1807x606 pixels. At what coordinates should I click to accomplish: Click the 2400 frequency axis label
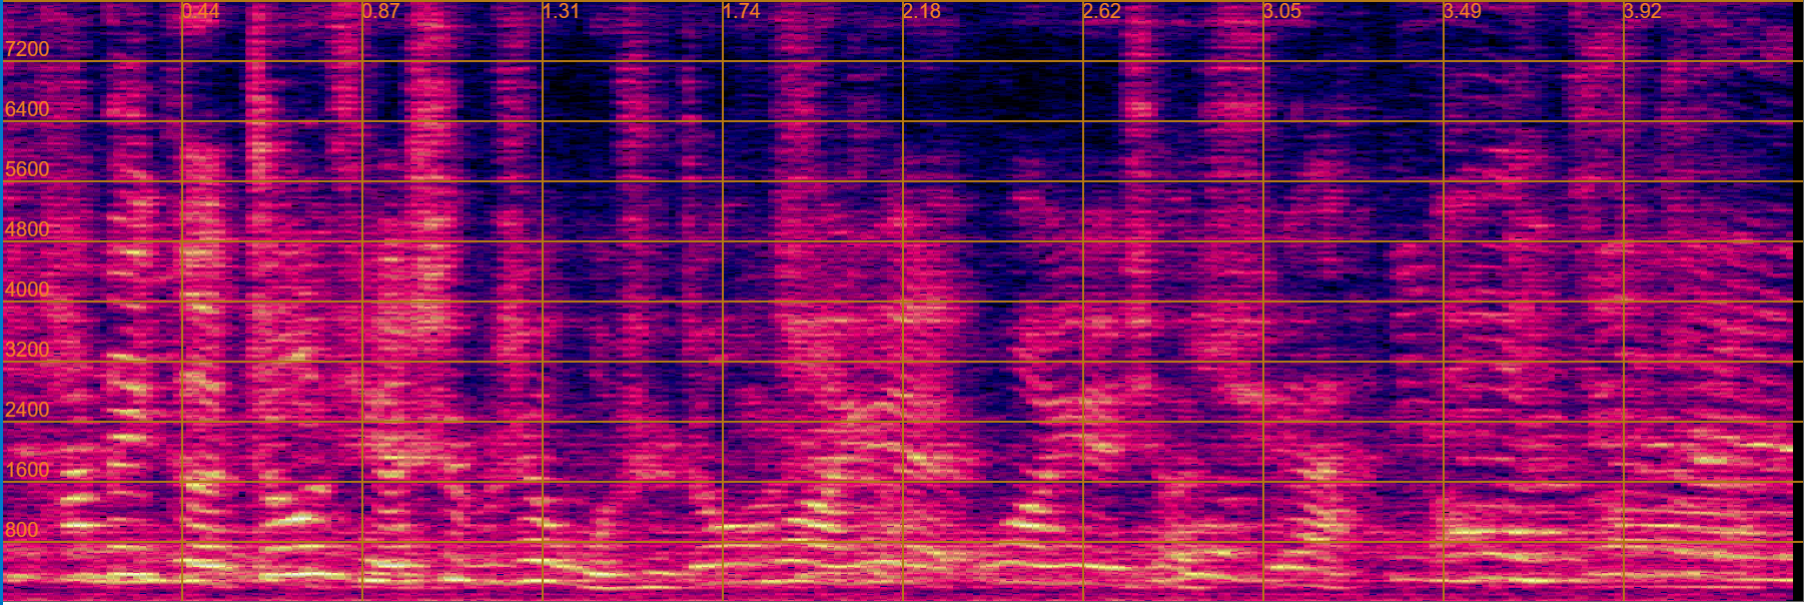27,409
